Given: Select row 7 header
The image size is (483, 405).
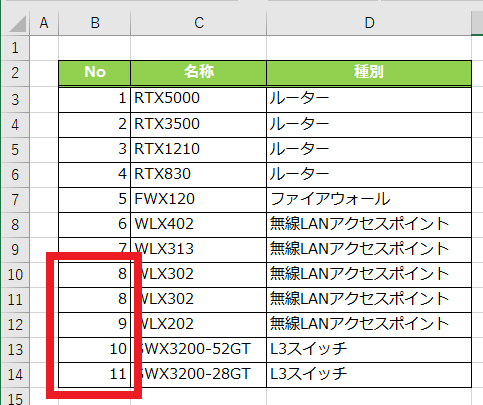Looking at the screenshot, I should (x=15, y=200).
